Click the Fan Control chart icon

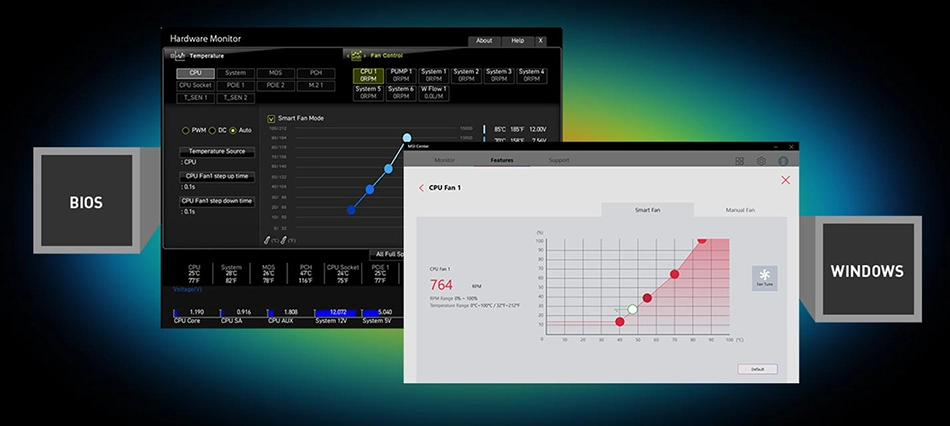coord(356,55)
